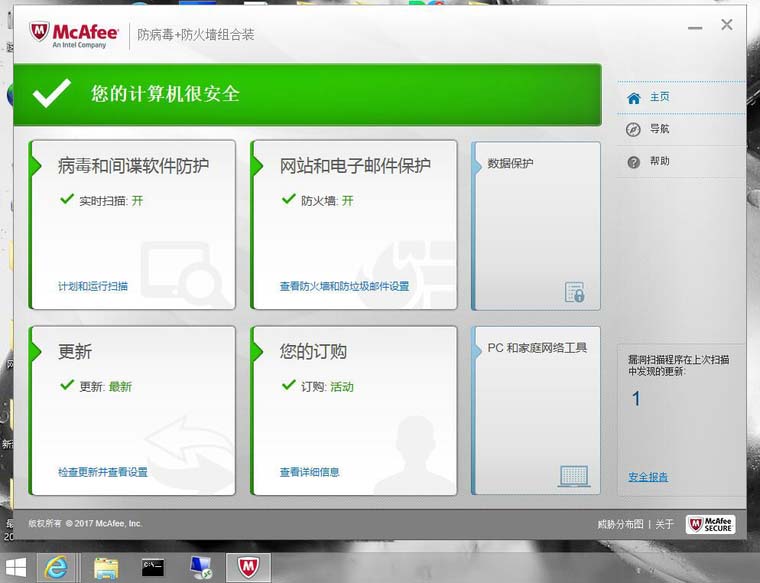760x583 pixels.
Task: Click the 防病毒+防火墙组合装 title text
Action: click(196, 35)
